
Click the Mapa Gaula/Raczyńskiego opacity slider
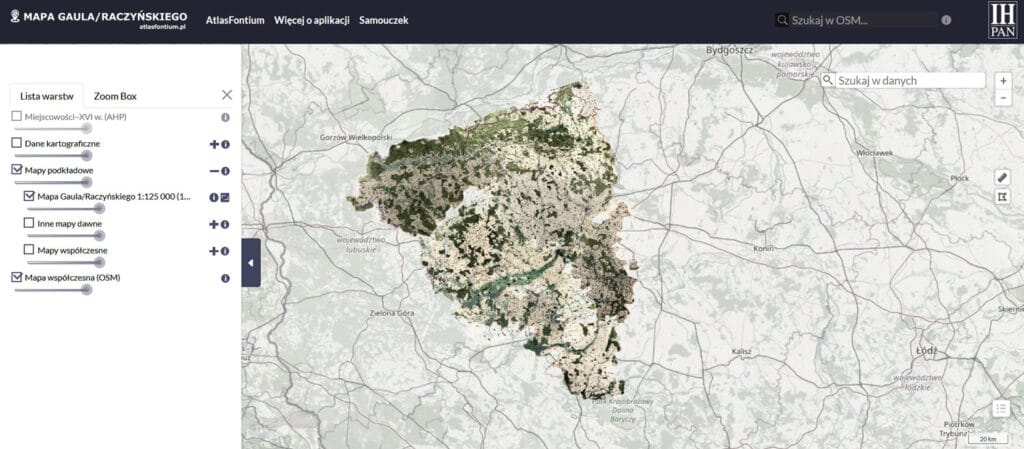coord(70,209)
